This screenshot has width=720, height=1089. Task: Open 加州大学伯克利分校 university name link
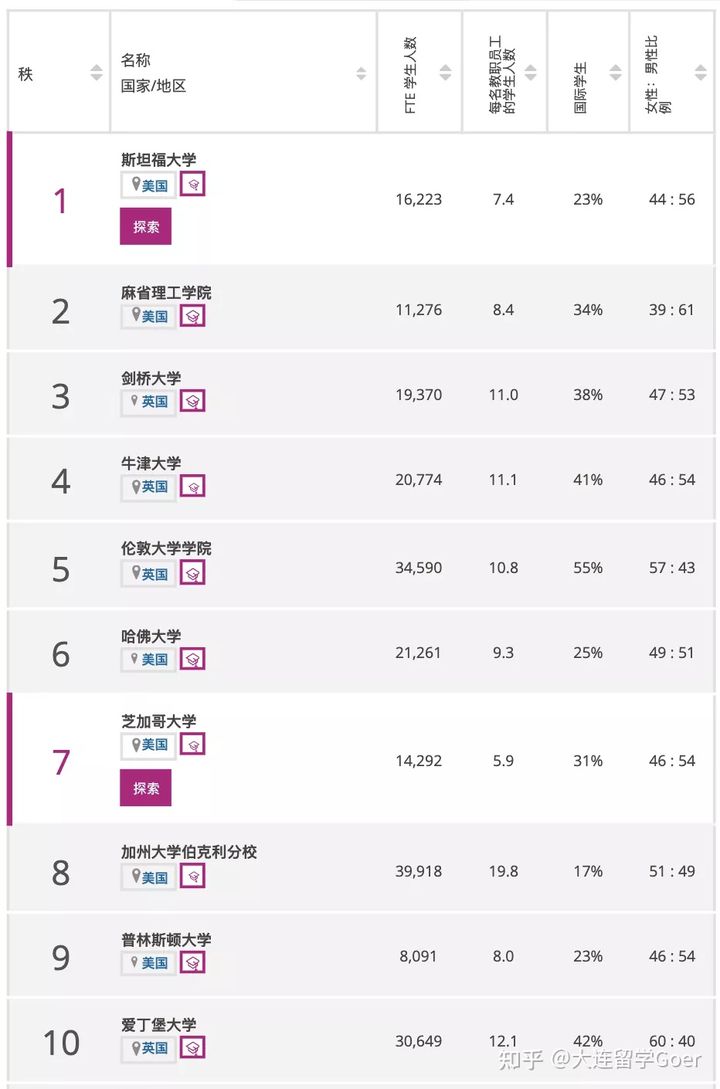189,851
